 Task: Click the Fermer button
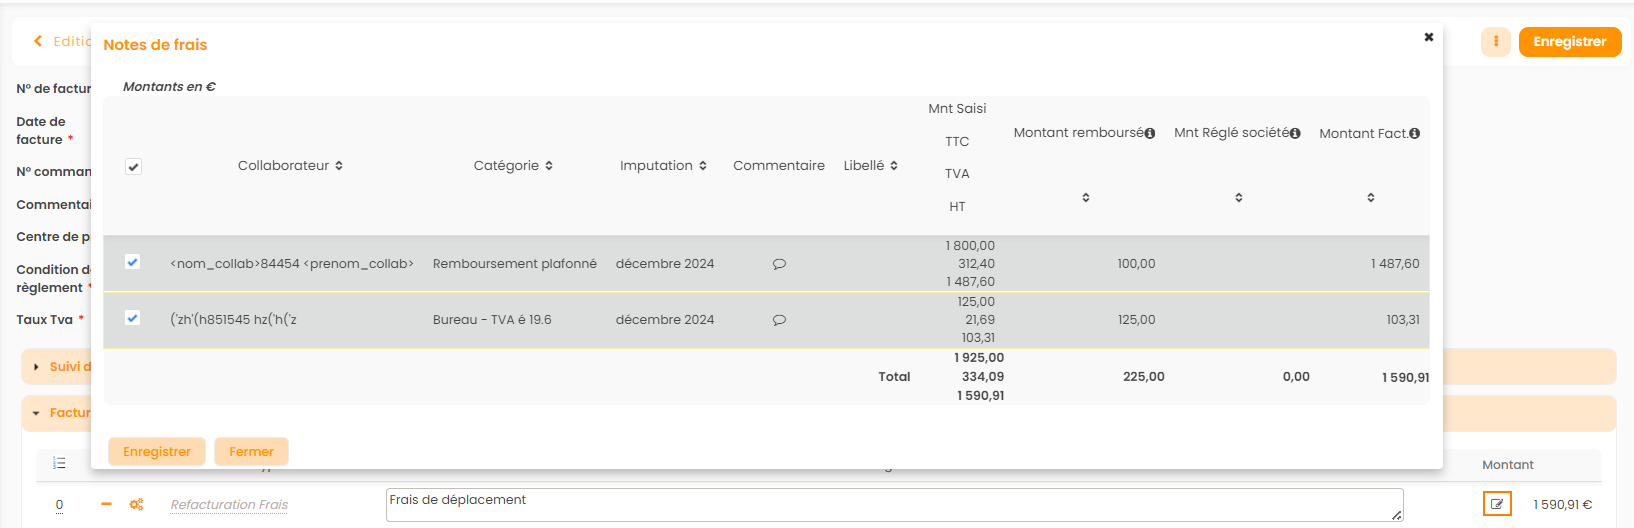click(251, 452)
